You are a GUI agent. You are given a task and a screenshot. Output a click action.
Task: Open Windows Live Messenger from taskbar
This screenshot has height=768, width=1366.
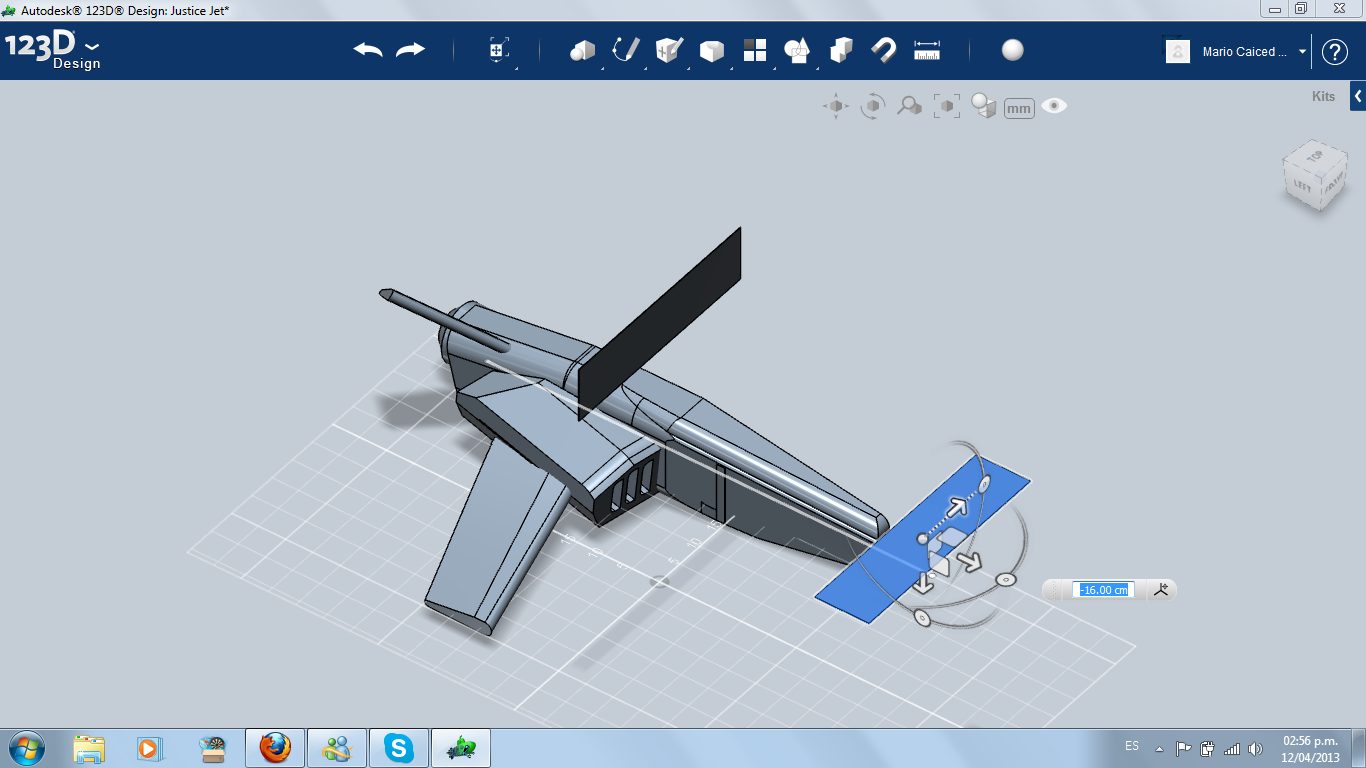point(337,748)
